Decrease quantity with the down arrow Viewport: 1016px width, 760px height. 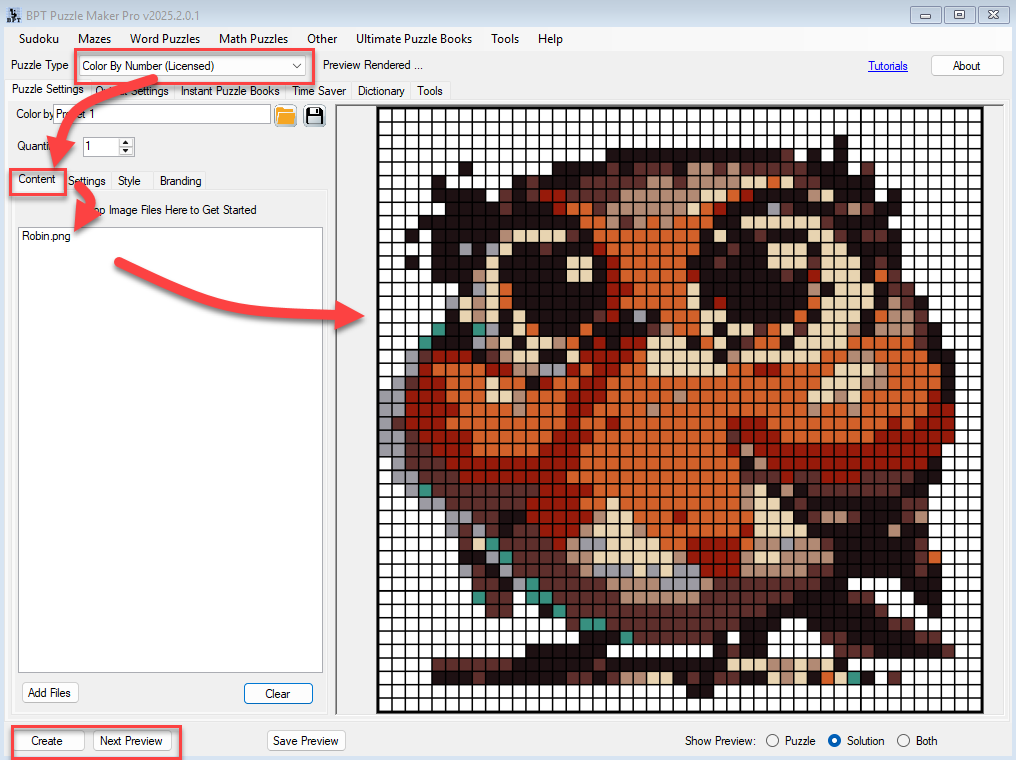(126, 151)
